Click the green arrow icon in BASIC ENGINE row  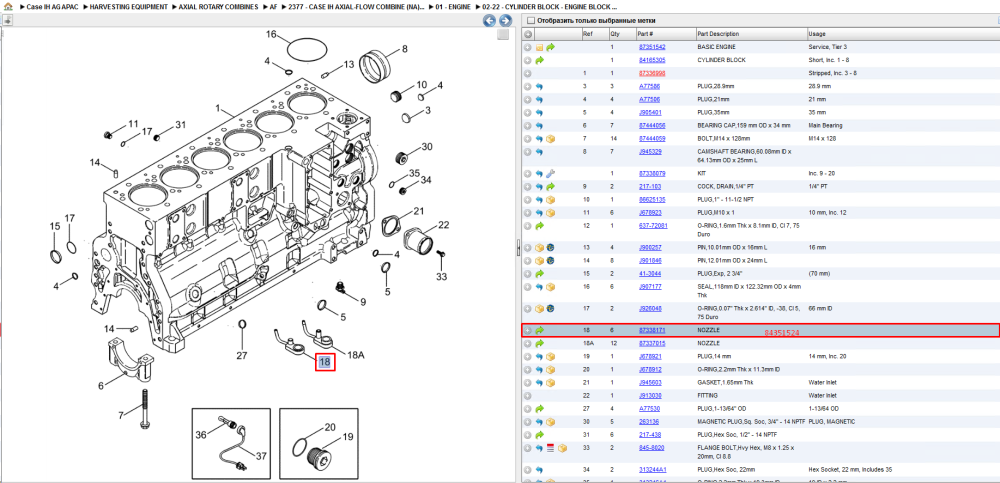click(550, 47)
